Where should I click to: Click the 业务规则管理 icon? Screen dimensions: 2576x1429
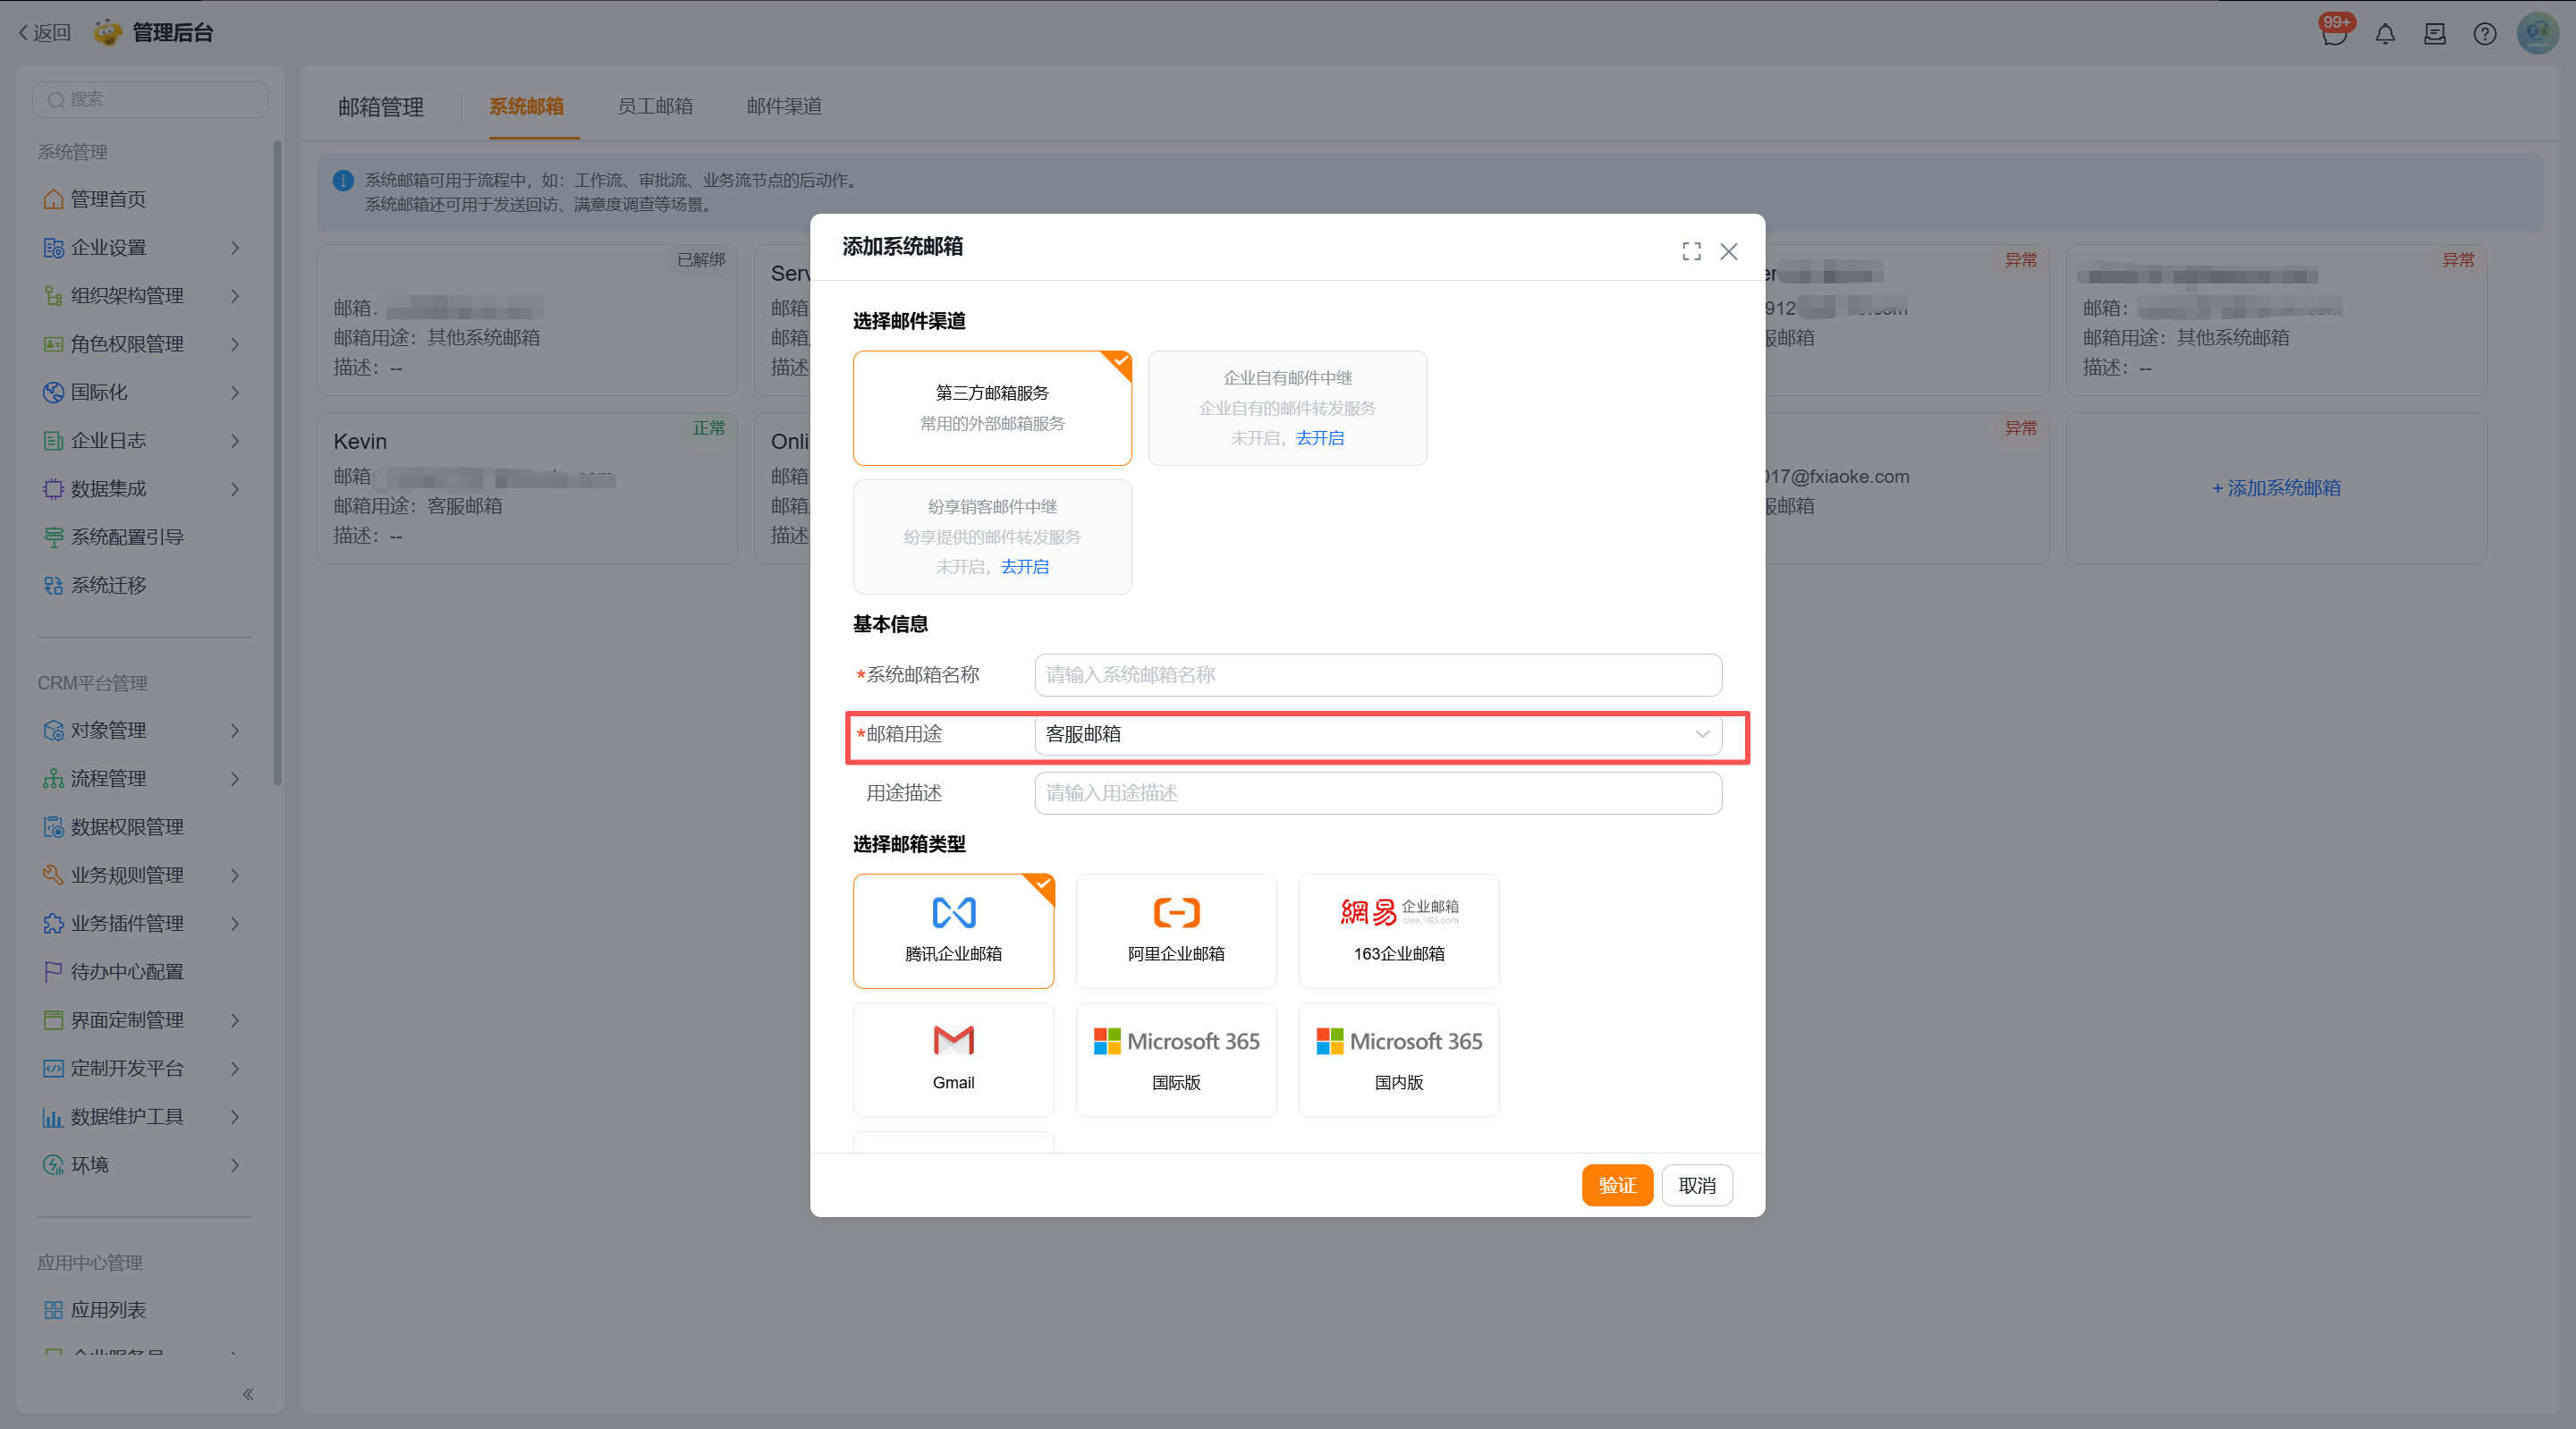coord(53,875)
